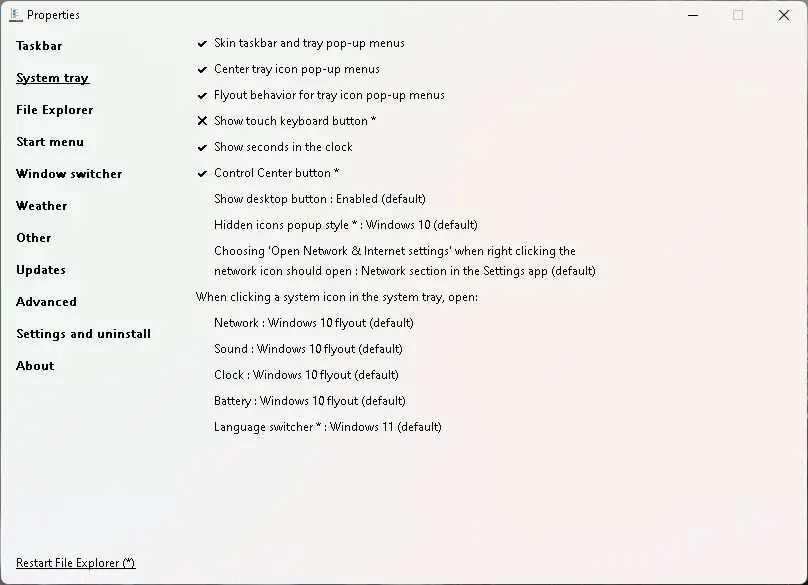This screenshot has height=585, width=808.
Task: Open the File Explorer section
Action: pyautogui.click(x=54, y=110)
